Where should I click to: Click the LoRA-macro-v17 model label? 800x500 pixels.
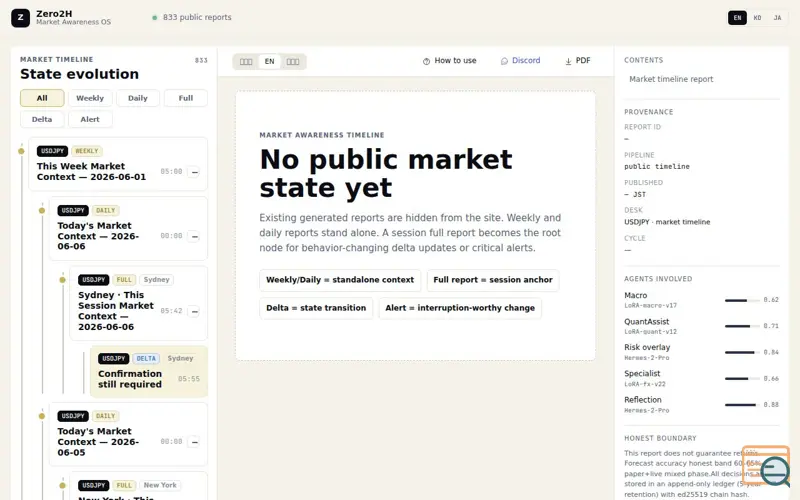(x=651, y=306)
